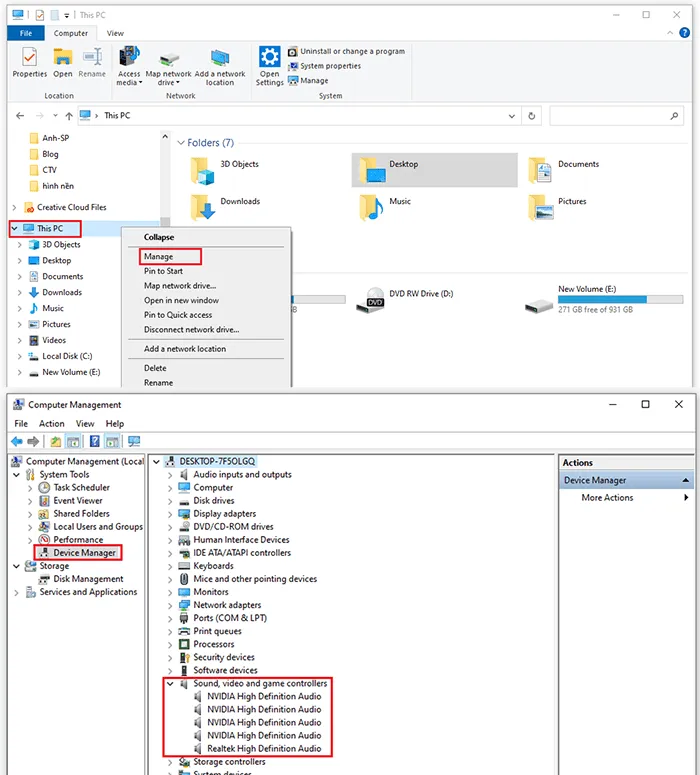
Task: Expand Network adapters in the device list
Action: pyautogui.click(x=170, y=605)
